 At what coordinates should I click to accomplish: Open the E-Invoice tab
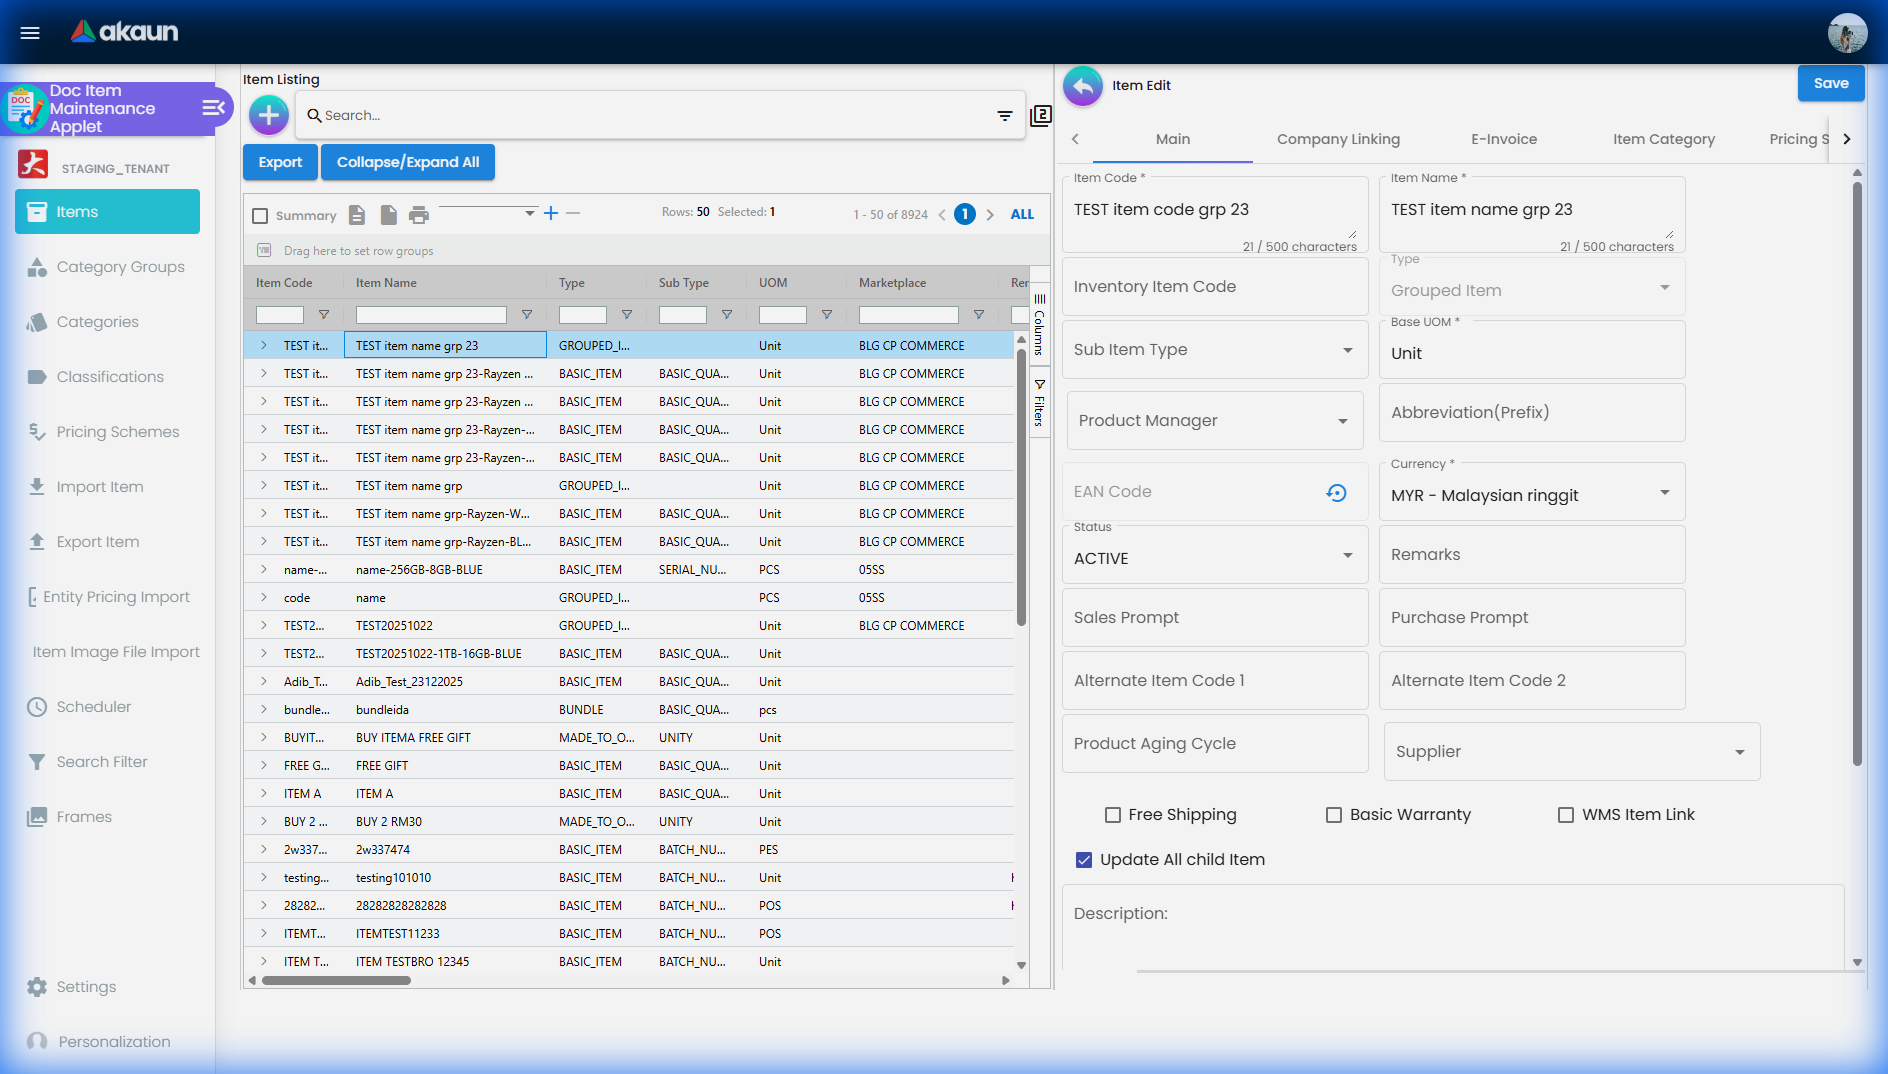point(1503,139)
